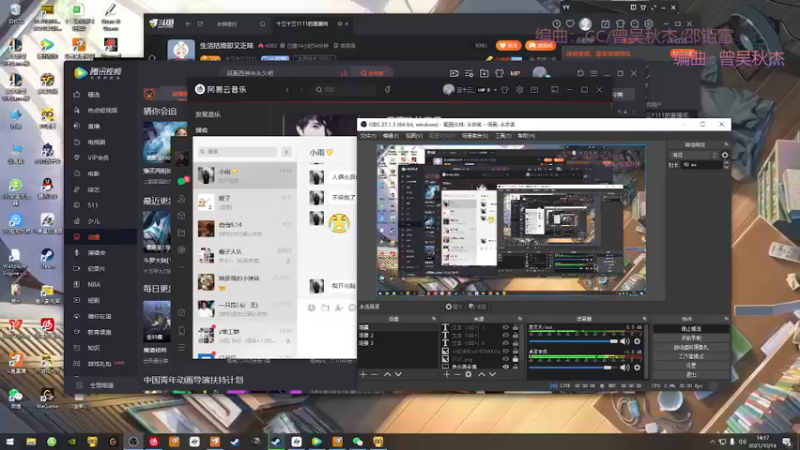800x450 pixels.
Task: Pop out the OBS audio mixer dock
Action: pyautogui.click(x=644, y=319)
